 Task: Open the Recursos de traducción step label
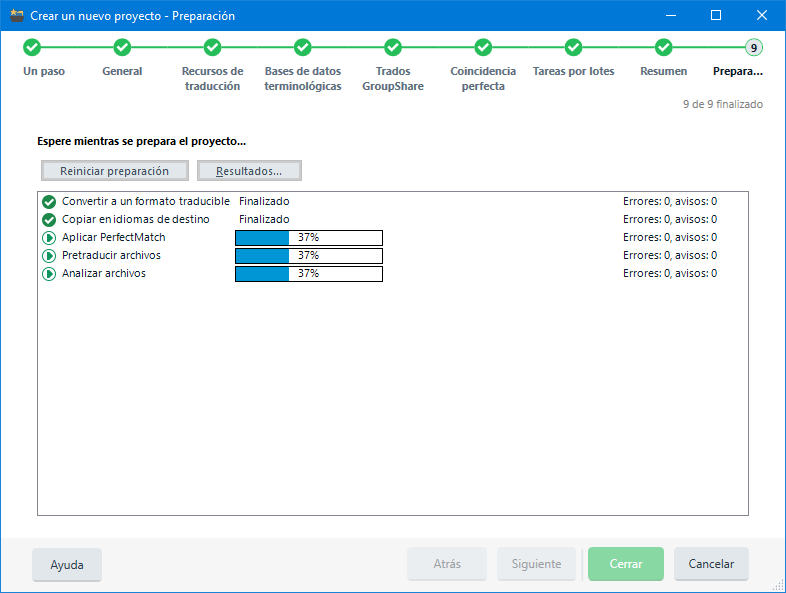(213, 79)
